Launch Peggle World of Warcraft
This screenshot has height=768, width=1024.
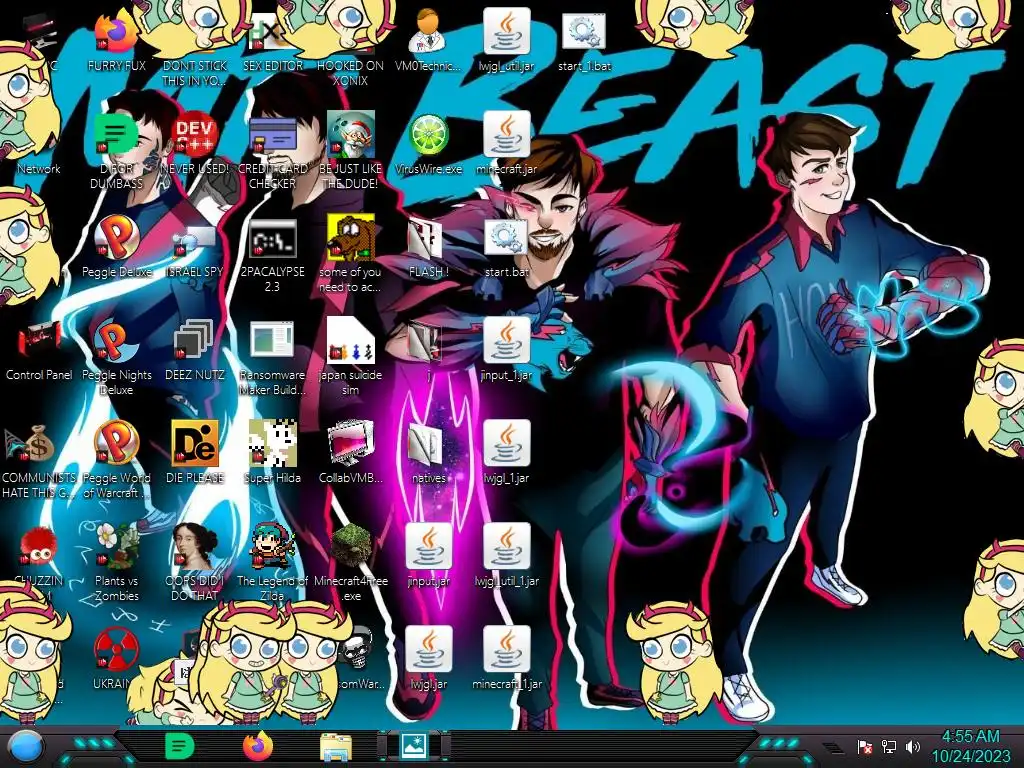(x=116, y=443)
